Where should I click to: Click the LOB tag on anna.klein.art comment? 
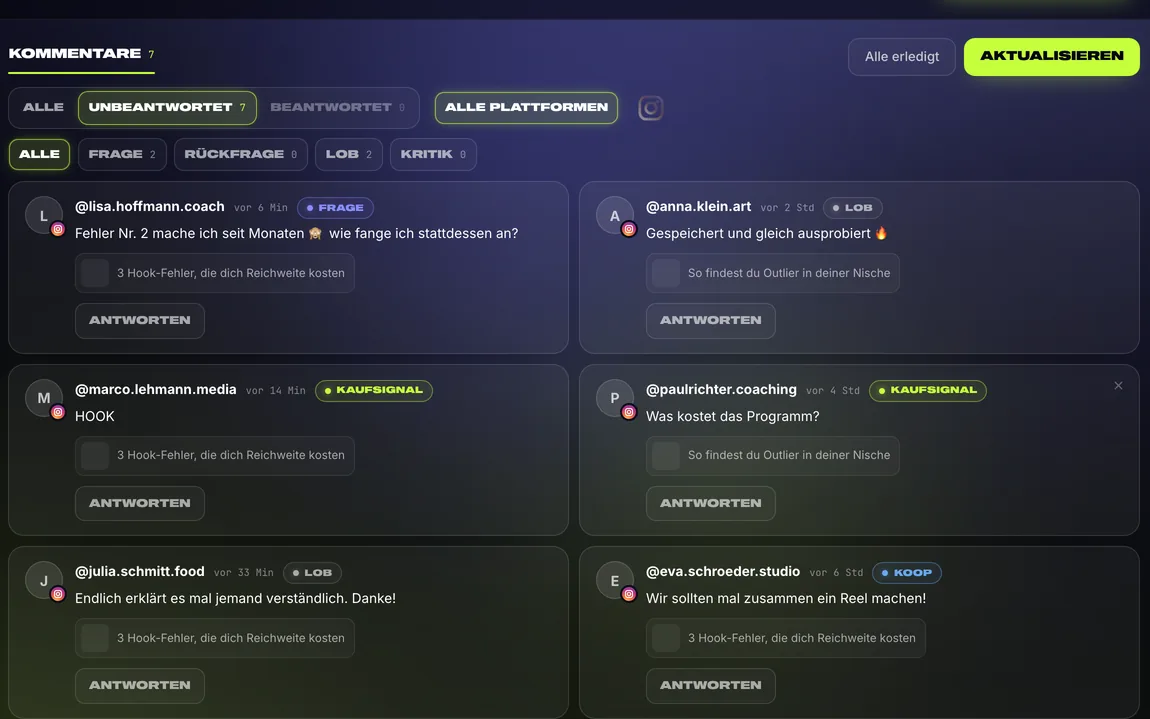pos(852,208)
